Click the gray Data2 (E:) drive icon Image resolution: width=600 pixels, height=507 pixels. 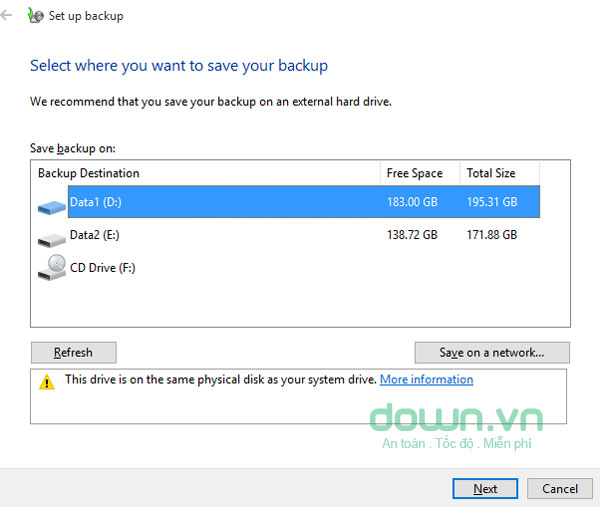pos(52,240)
